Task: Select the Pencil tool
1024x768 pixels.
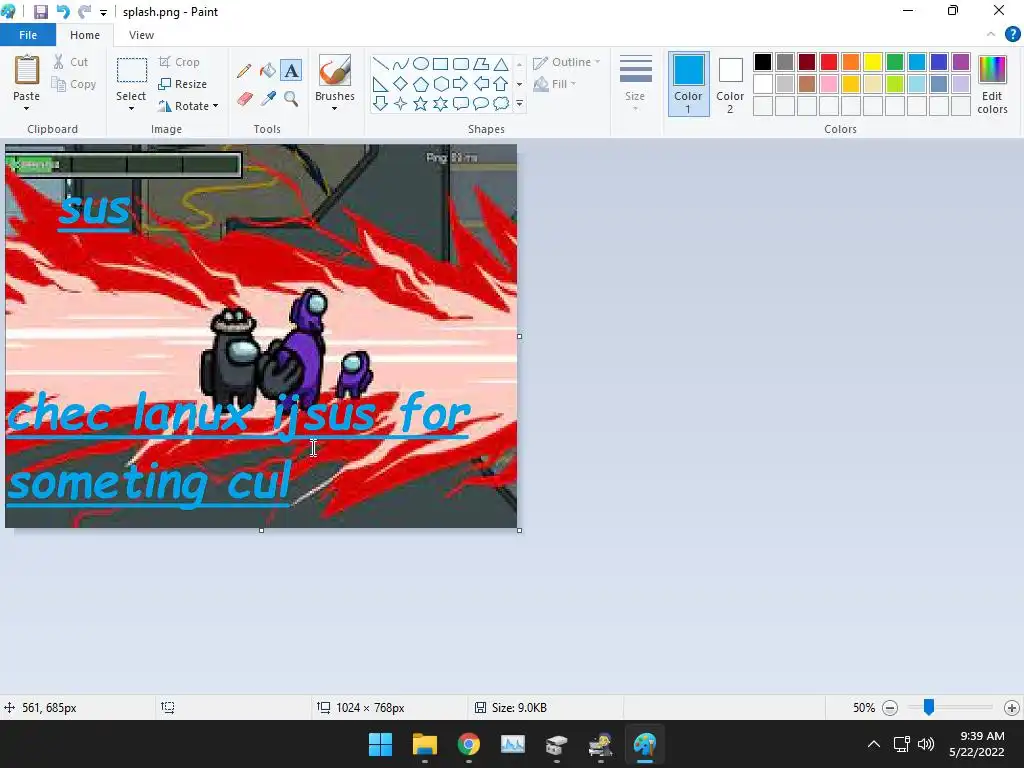Action: click(x=244, y=71)
